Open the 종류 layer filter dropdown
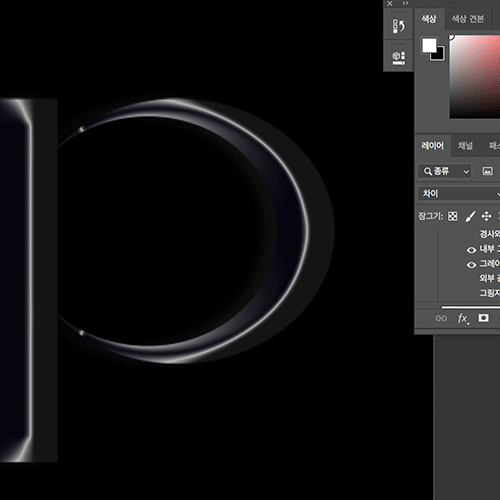 pos(445,171)
